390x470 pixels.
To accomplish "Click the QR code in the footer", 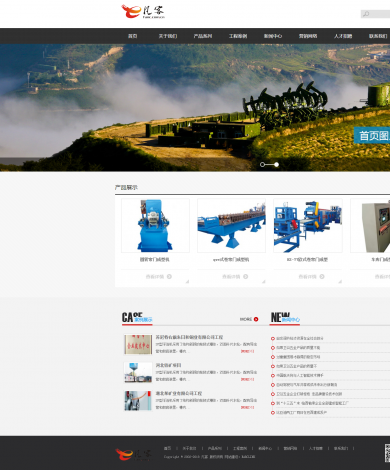I will (387, 453).
